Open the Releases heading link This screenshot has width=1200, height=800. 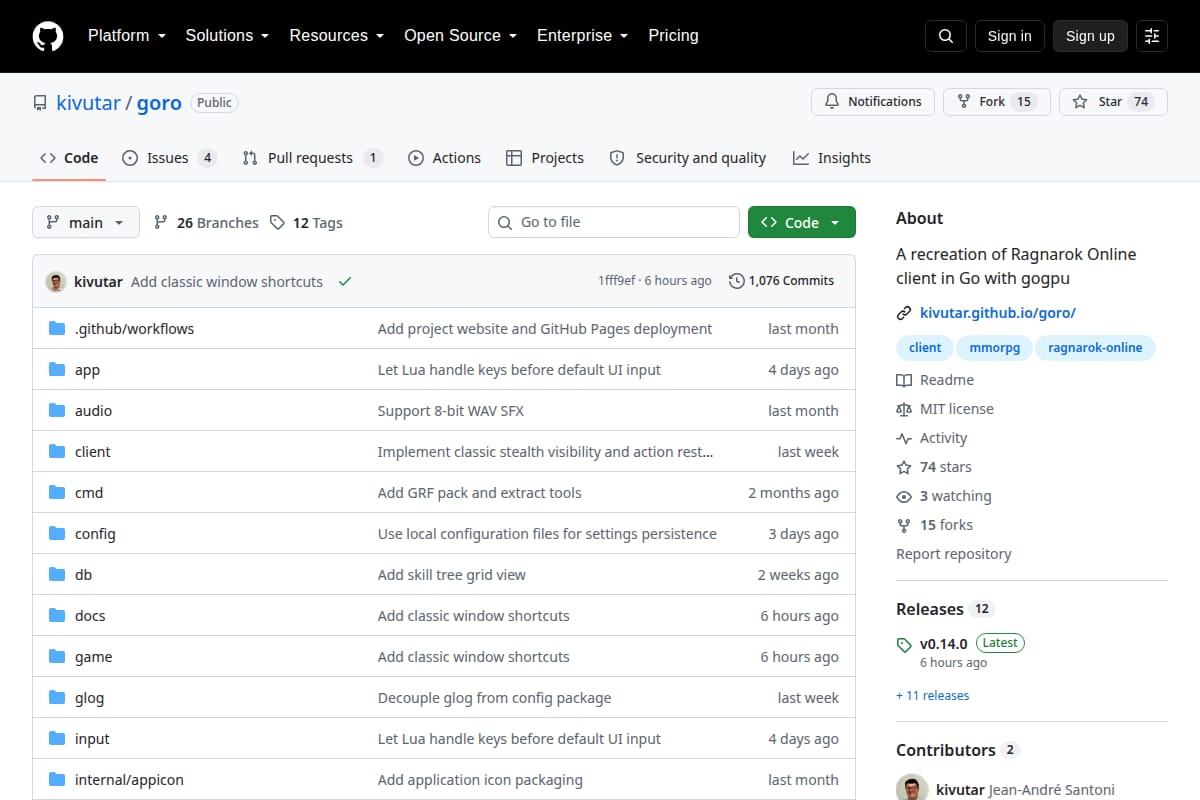pos(944,609)
